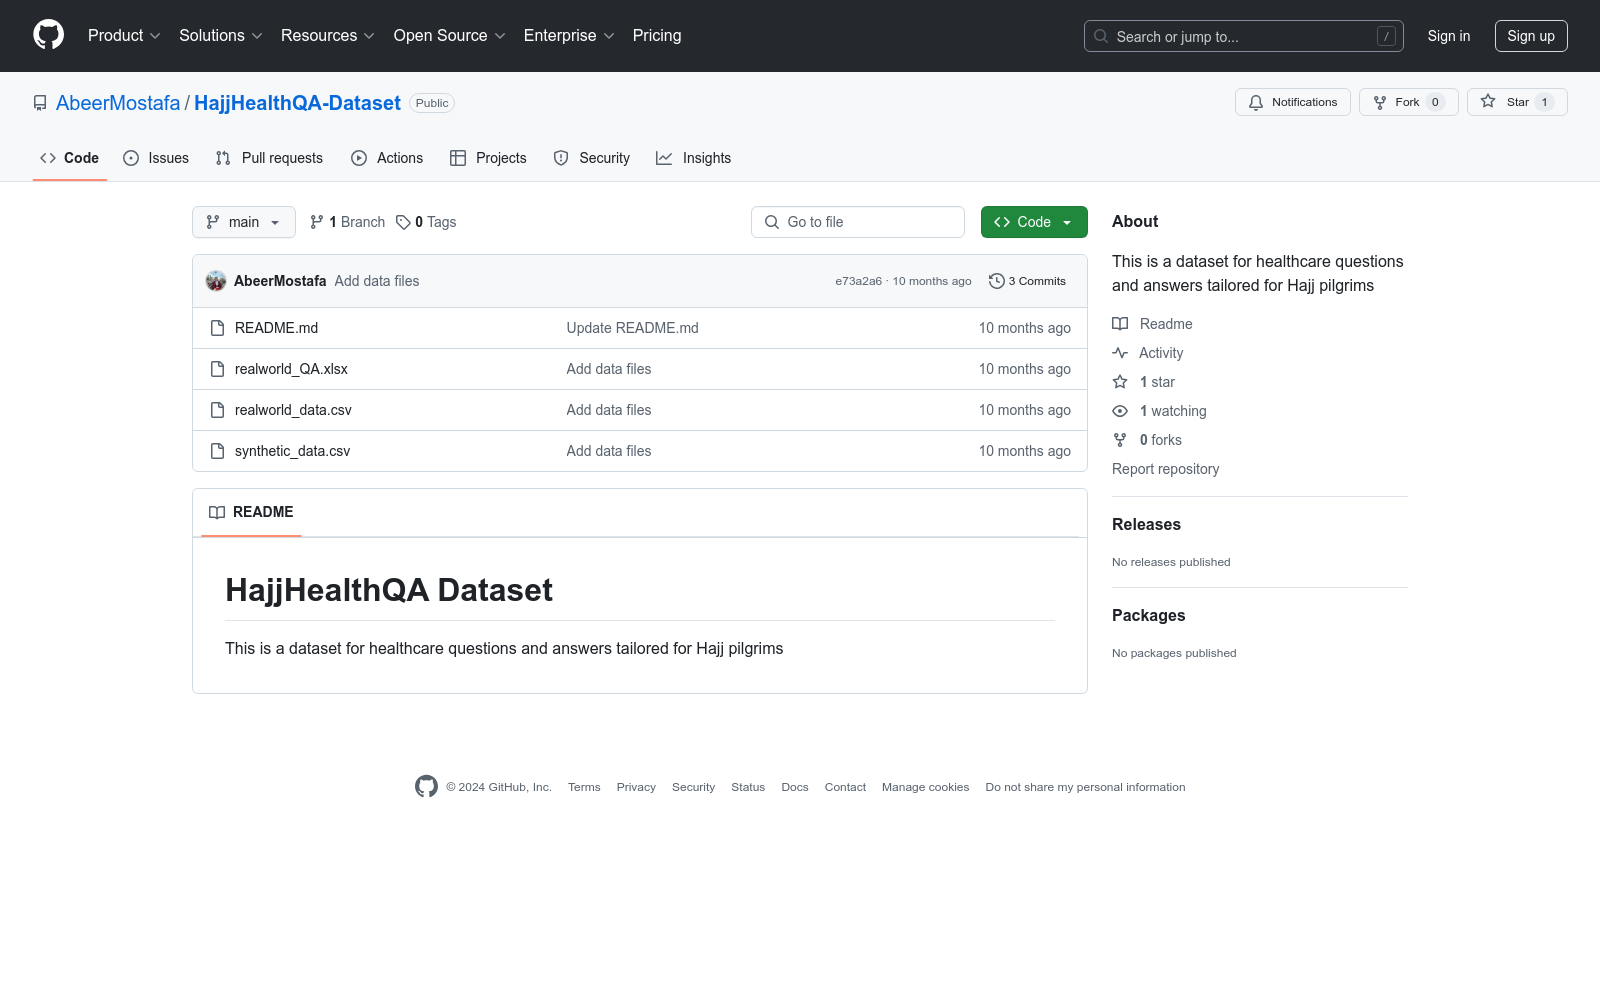The image size is (1600, 1000).
Task: Expand the Resources menu
Action: pyautogui.click(x=327, y=35)
